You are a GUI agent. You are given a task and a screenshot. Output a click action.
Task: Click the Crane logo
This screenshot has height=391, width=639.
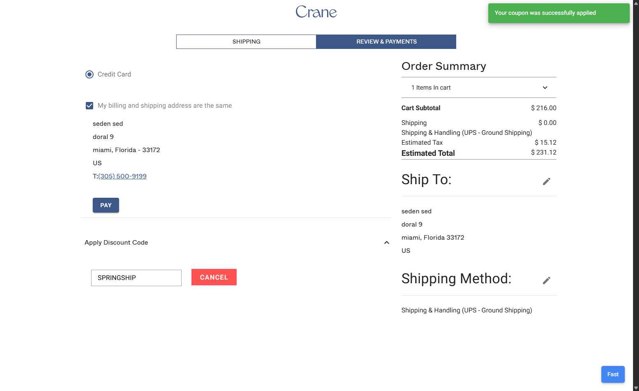316,12
